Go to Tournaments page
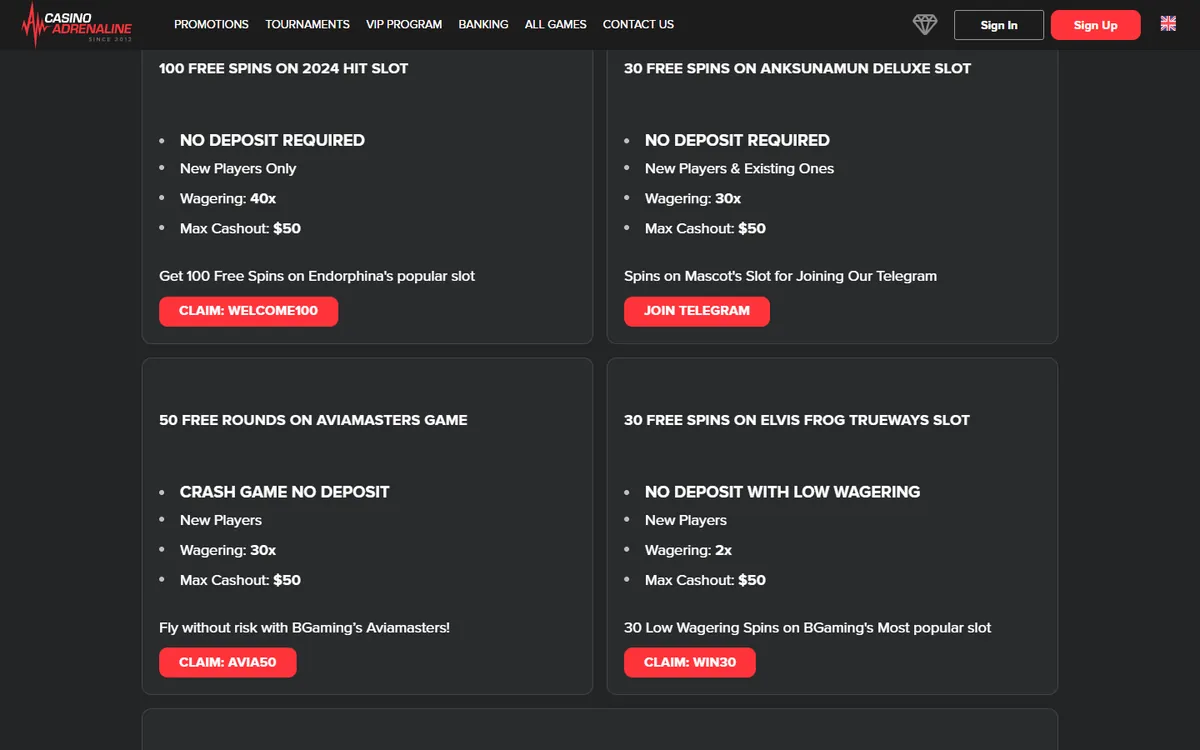This screenshot has height=750, width=1200. tap(307, 24)
